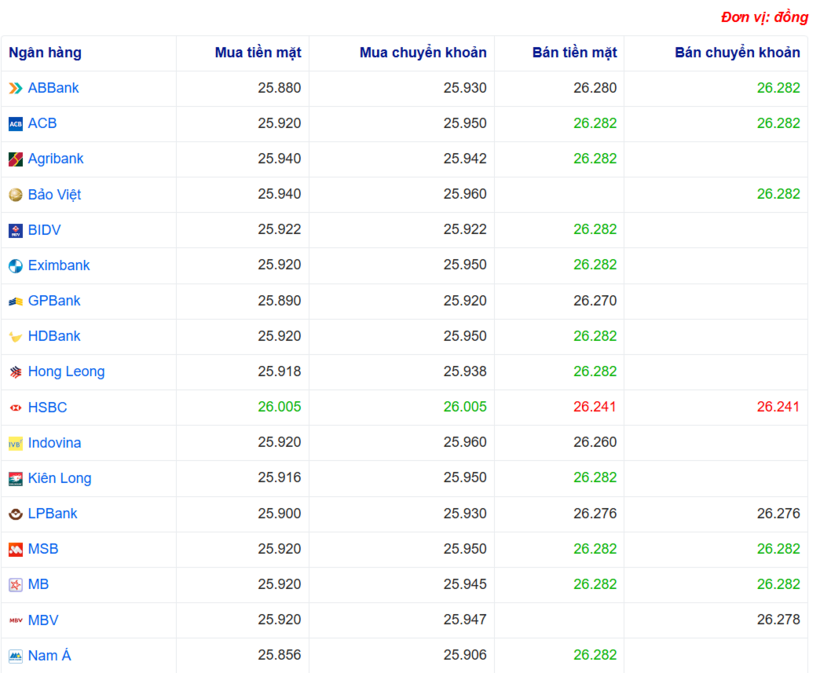Click the 'Ngân hàng' column header
Image resolution: width=820 pixels, height=673 pixels.
coord(45,53)
